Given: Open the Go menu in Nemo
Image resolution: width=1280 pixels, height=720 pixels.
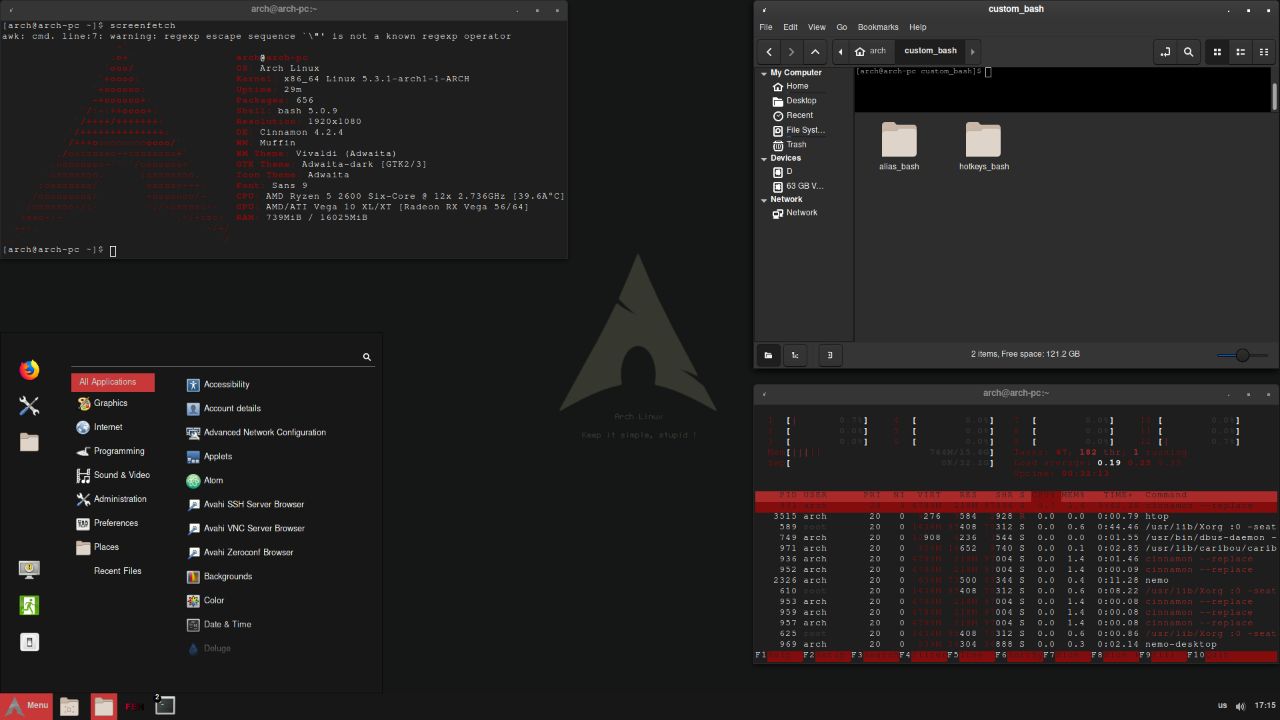Looking at the screenshot, I should point(841,27).
